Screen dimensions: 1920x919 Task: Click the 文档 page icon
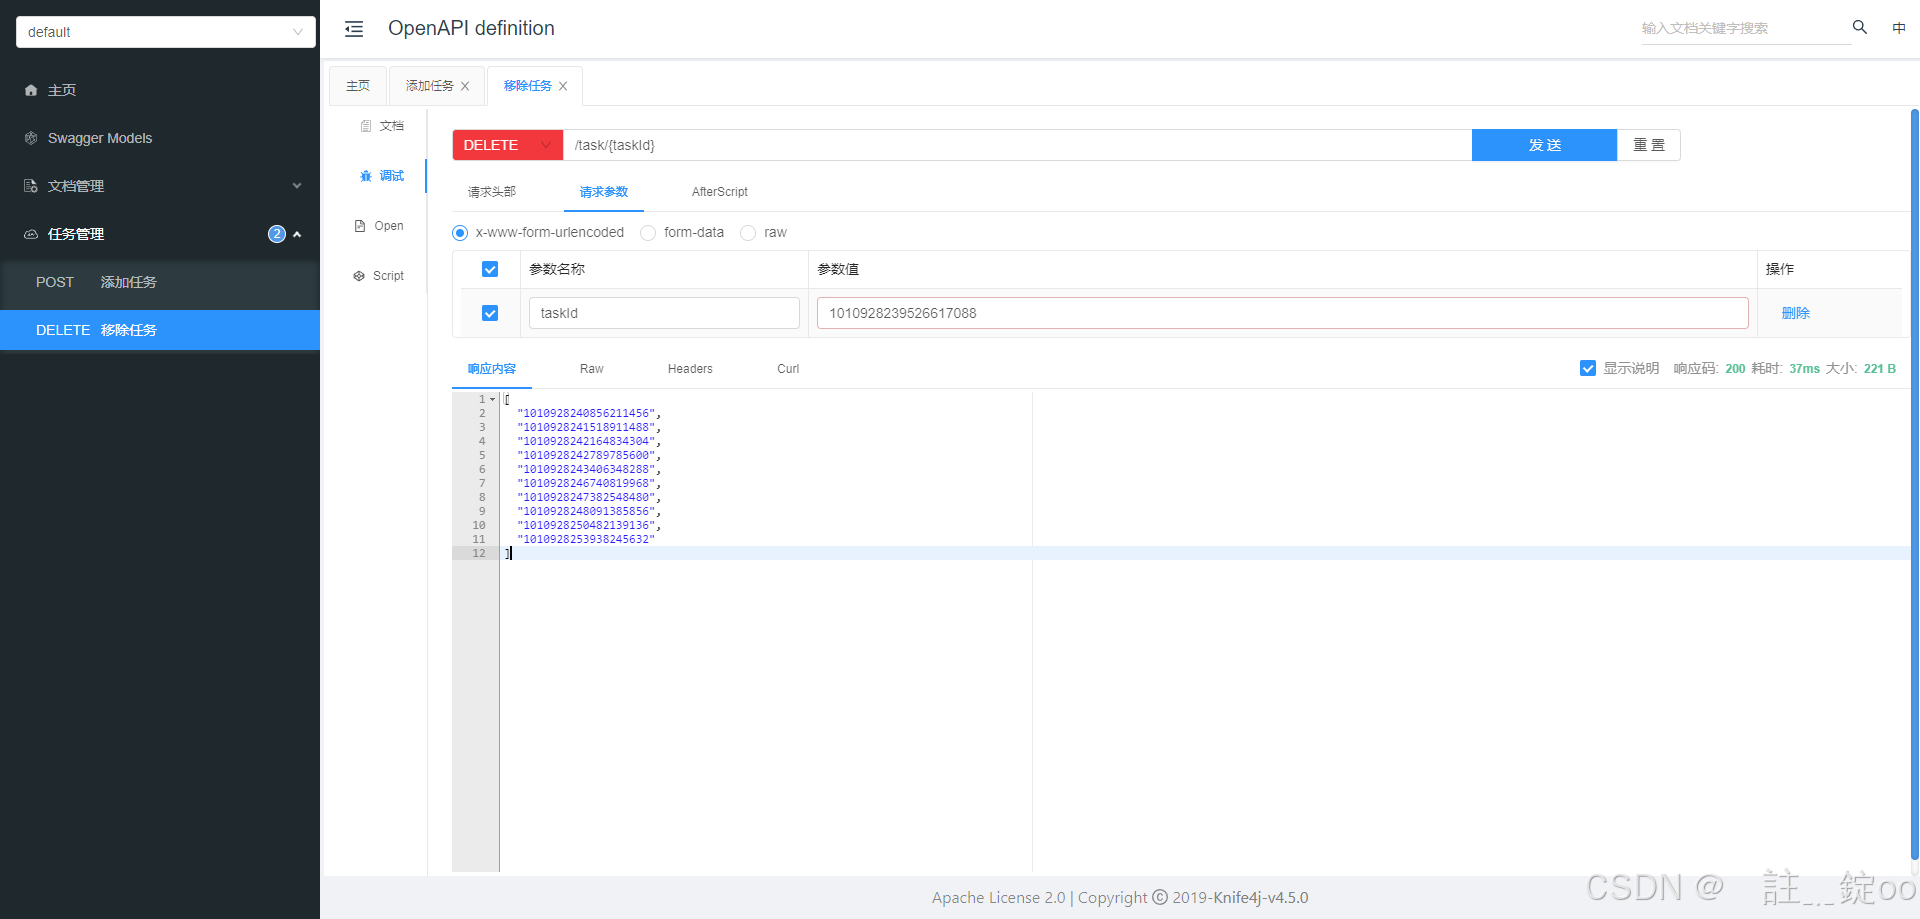point(366,126)
